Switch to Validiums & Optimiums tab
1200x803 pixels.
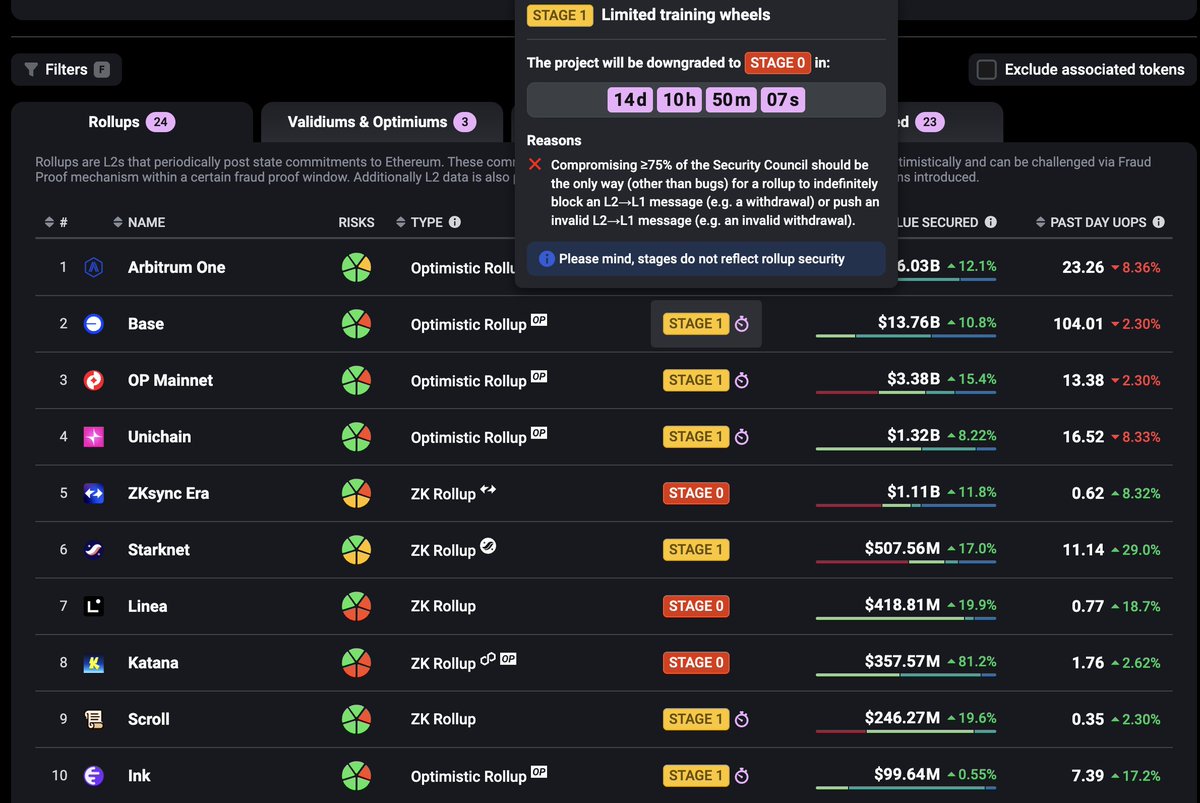(x=382, y=122)
